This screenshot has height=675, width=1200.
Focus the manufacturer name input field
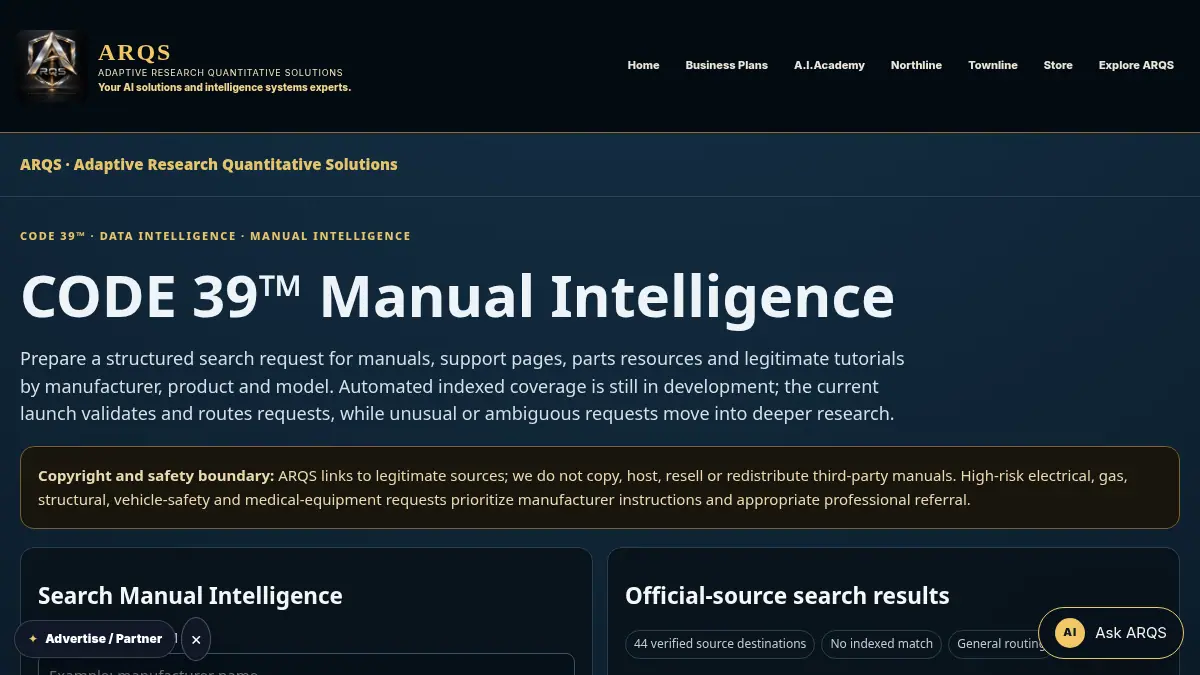306,665
